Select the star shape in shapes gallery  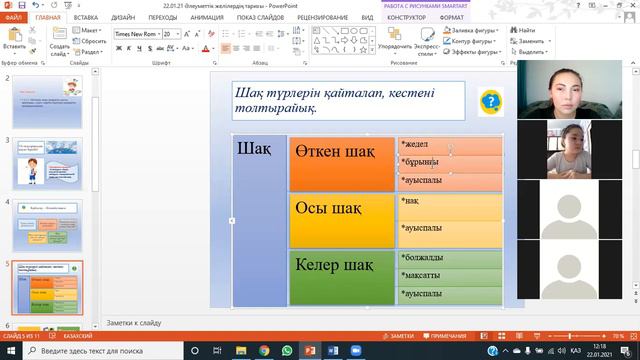363,50
